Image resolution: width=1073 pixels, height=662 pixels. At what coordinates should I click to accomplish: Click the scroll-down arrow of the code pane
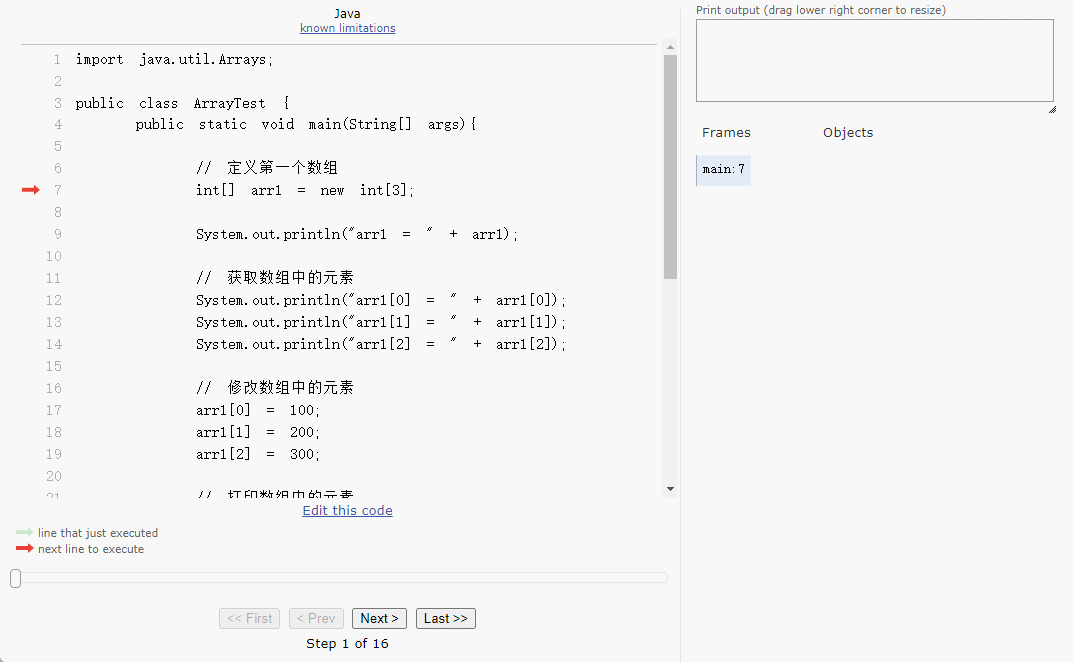[x=670, y=489]
